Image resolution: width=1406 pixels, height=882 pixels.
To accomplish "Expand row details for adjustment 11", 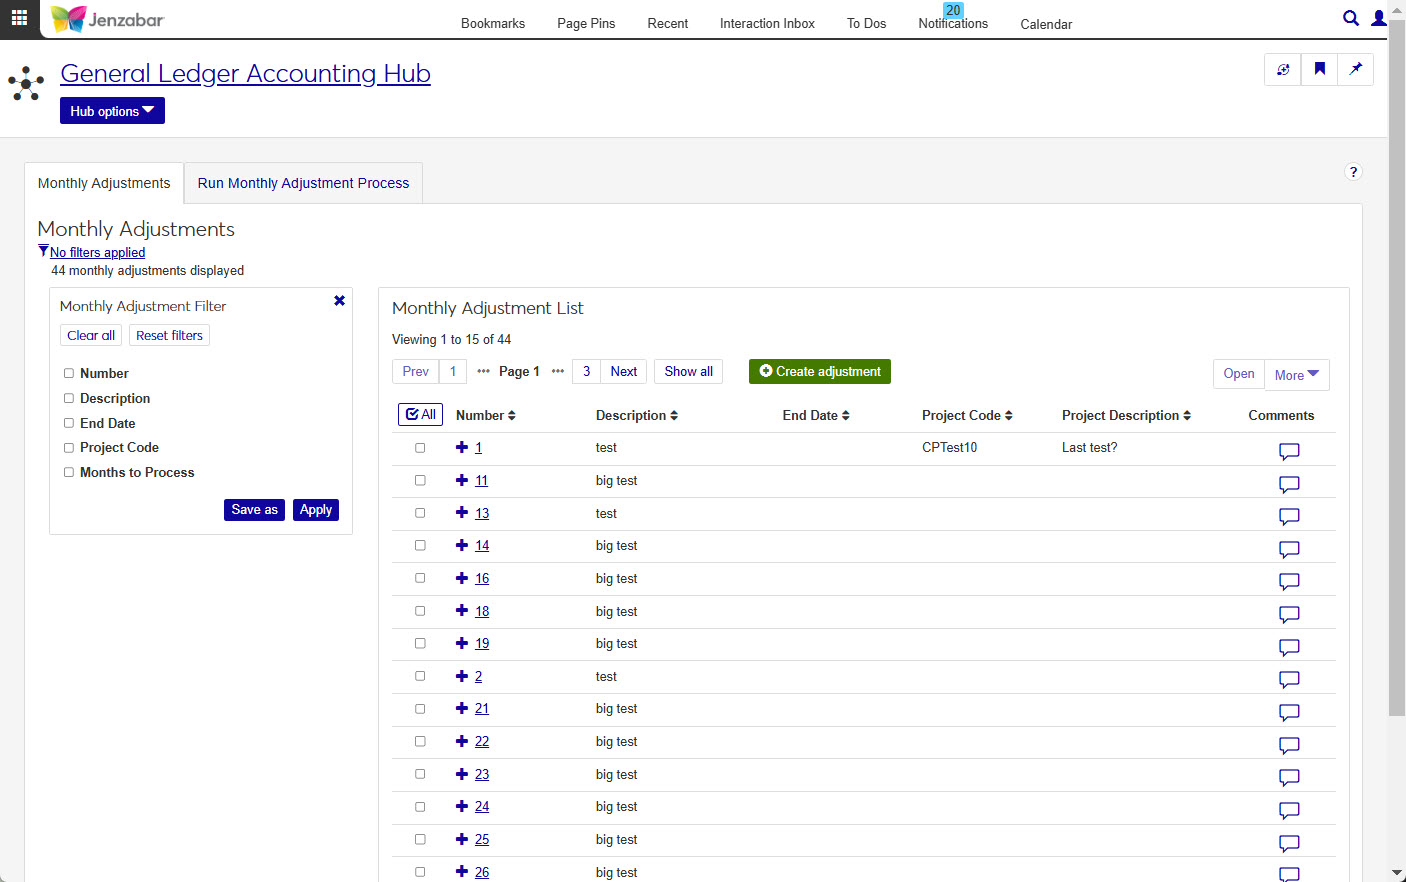I will point(462,480).
